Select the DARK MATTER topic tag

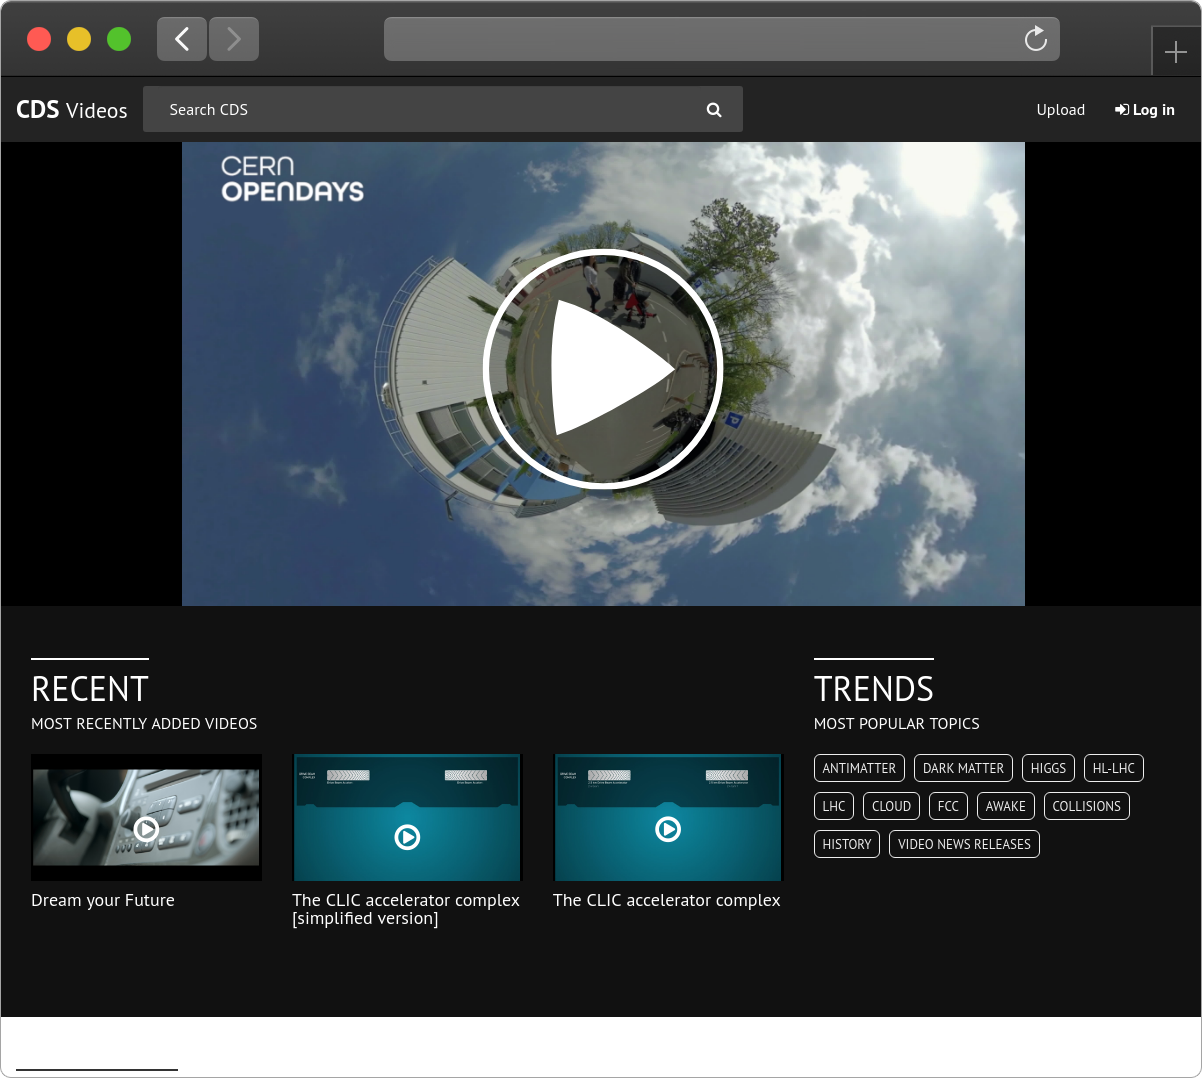pos(963,768)
